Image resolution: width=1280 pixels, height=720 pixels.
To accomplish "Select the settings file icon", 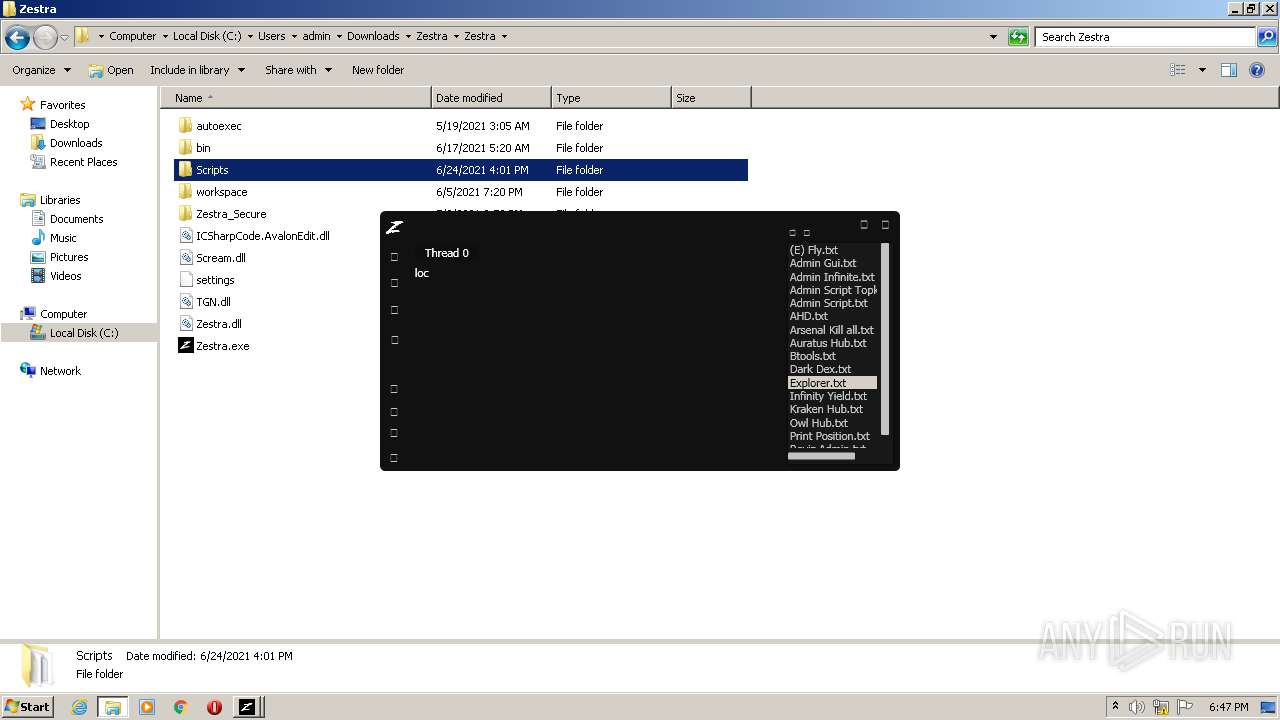I will click(x=185, y=280).
